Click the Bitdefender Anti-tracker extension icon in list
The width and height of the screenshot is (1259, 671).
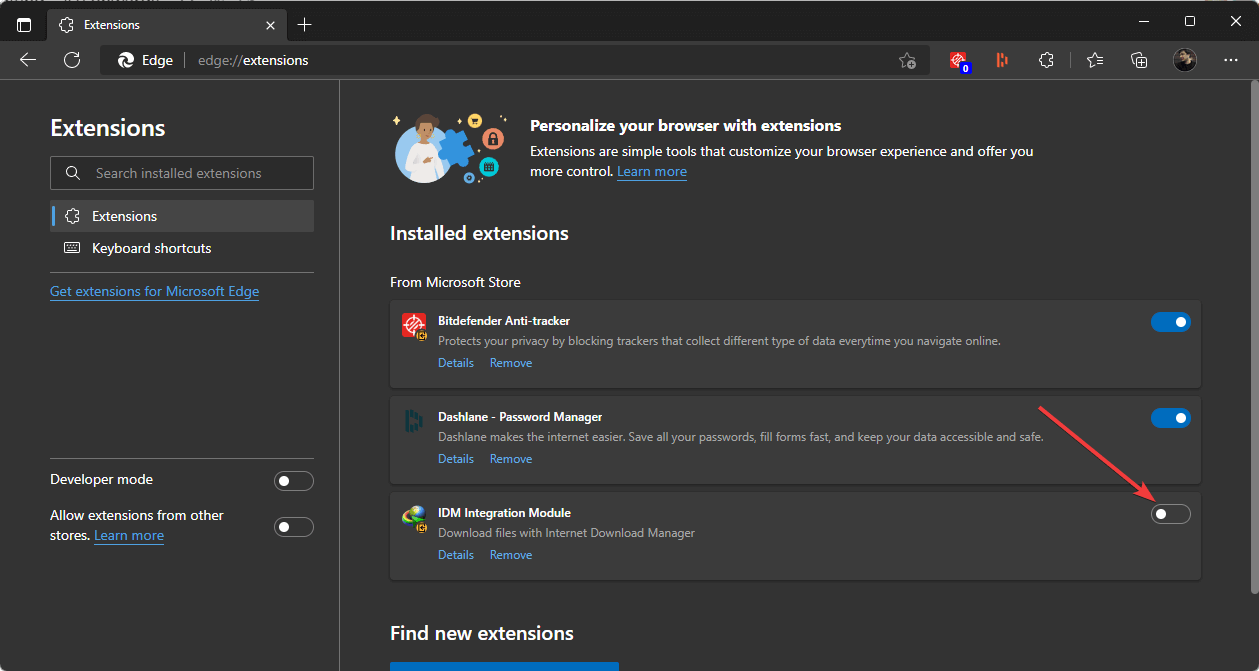(414, 325)
